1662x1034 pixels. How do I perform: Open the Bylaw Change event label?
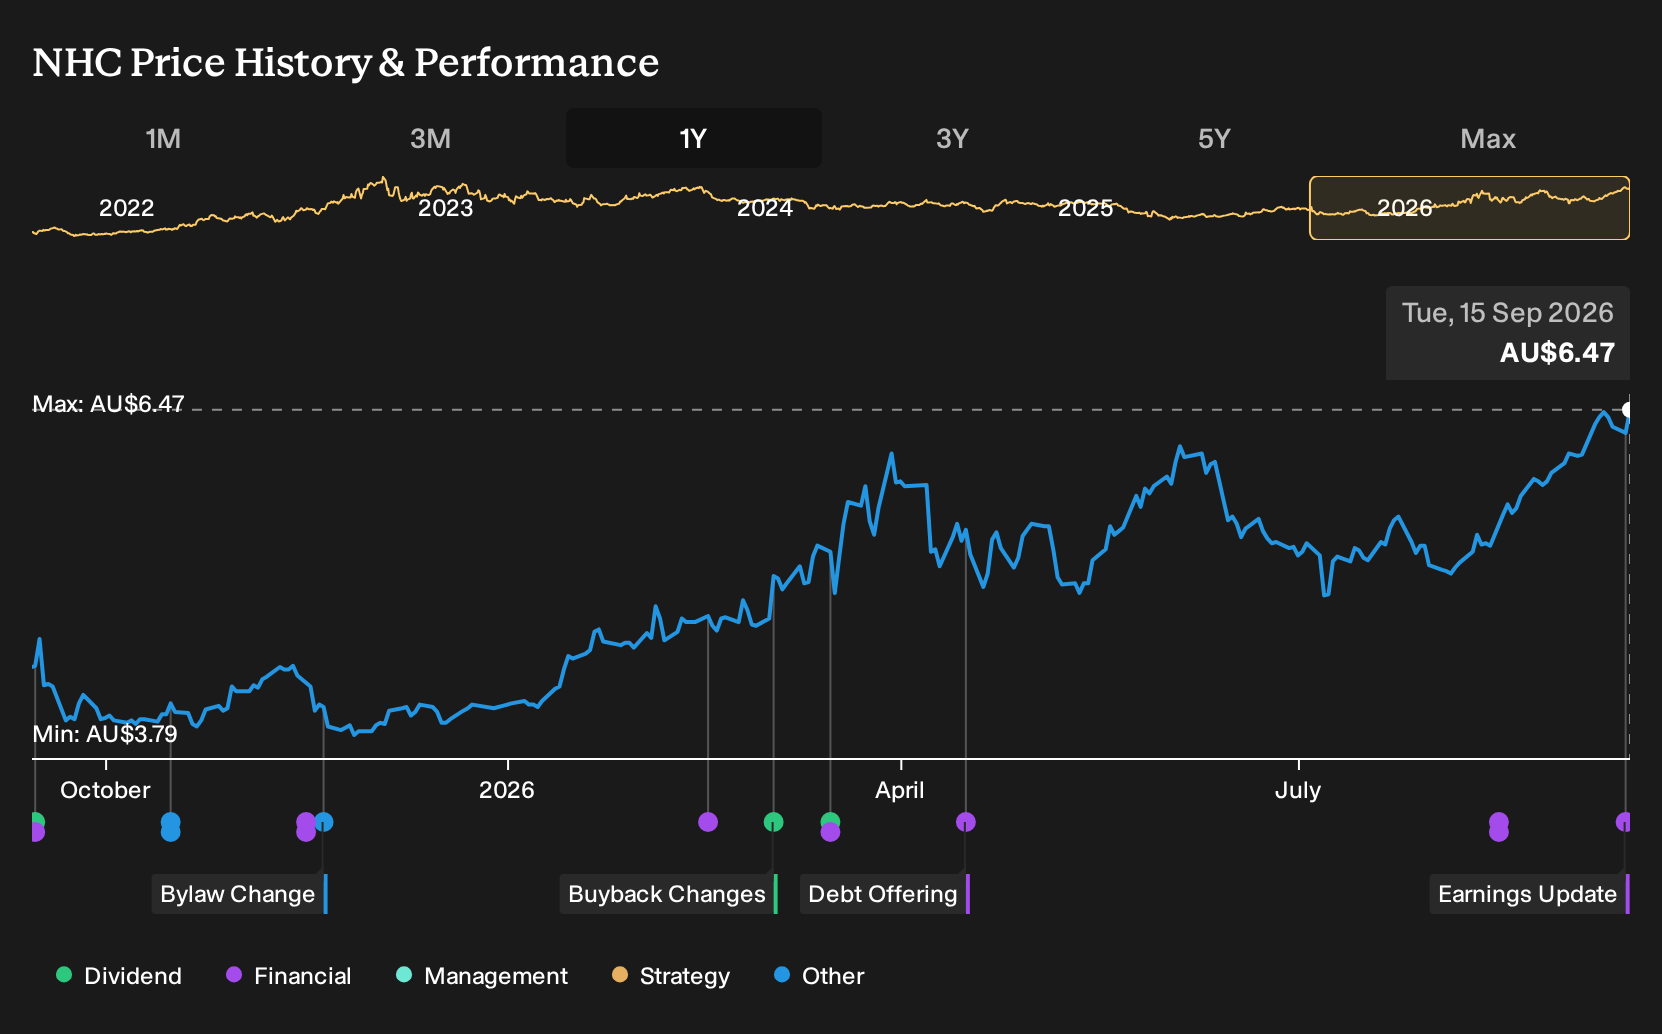[240, 894]
